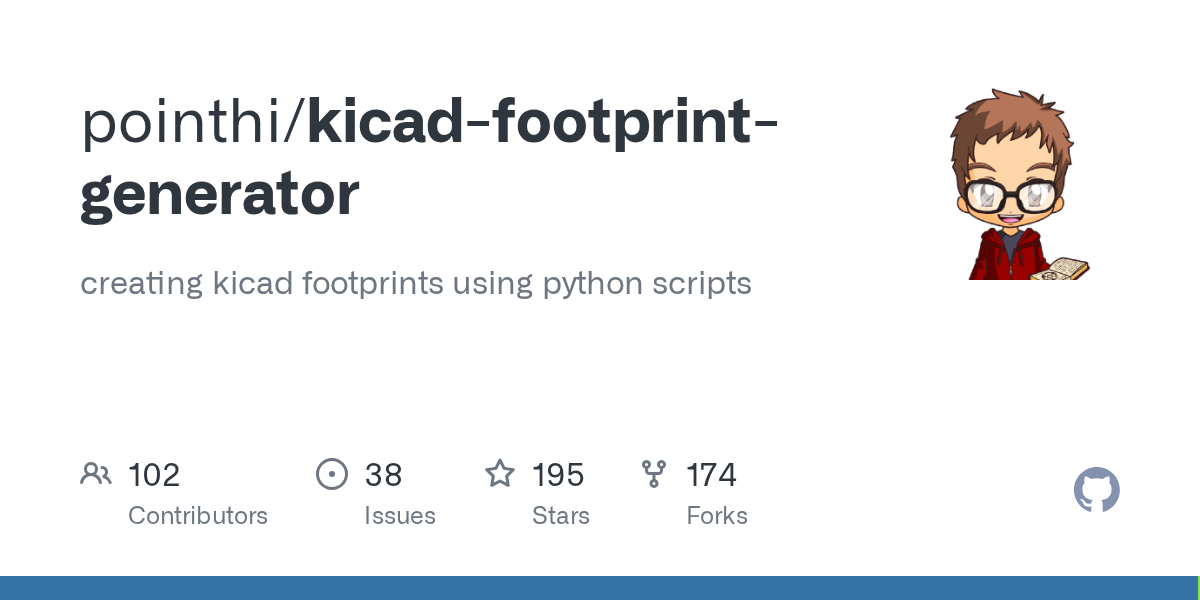This screenshot has height=600, width=1200.
Task: Click the description about python scripts
Action: pos(415,283)
